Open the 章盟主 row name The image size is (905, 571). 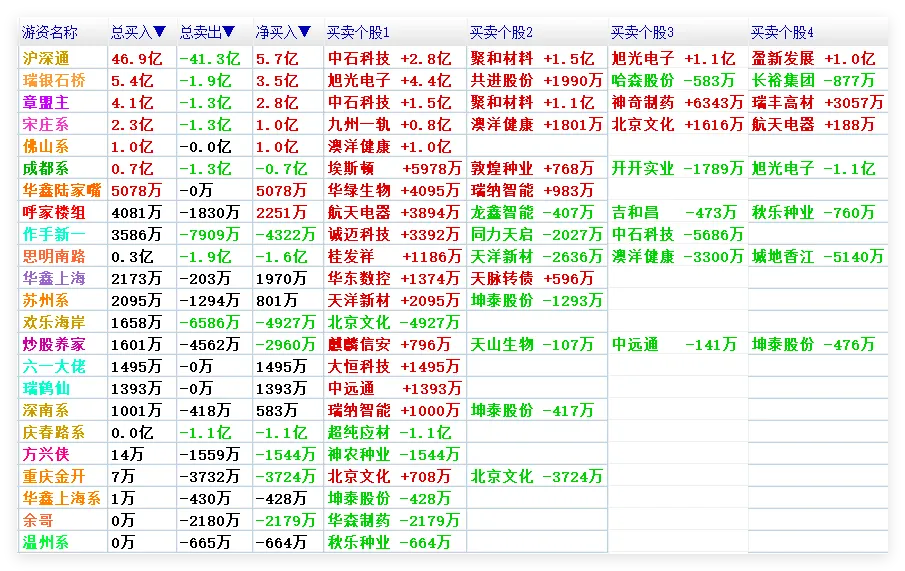click(46, 102)
